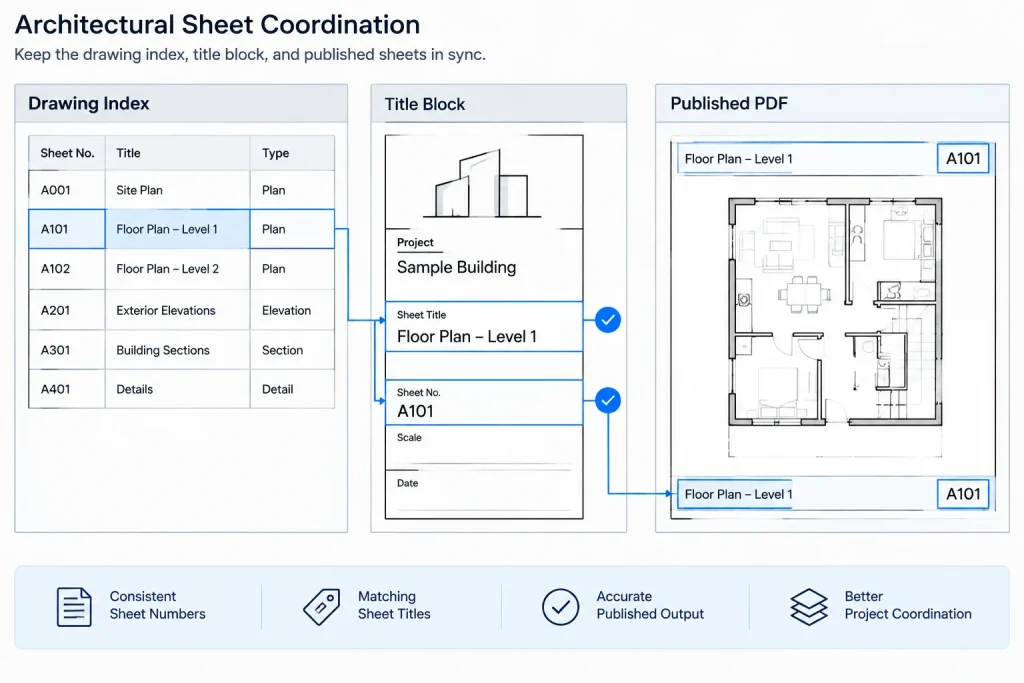Click the top Floor Plan – Level 1 PDF title

739,159
